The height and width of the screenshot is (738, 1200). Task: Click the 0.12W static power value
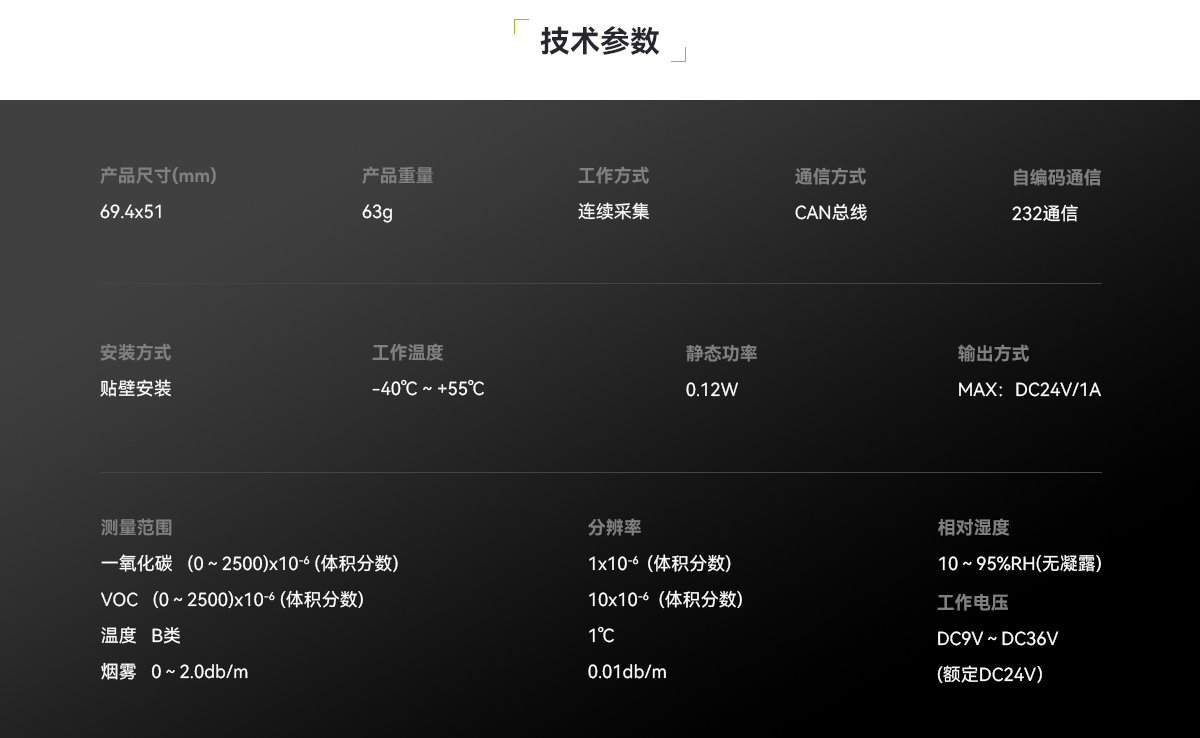712,390
